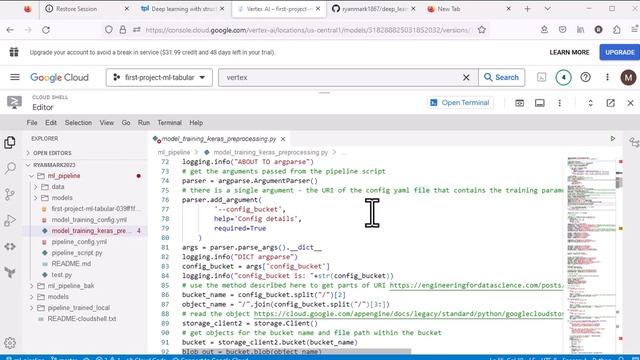Open the Help menu
The width and height of the screenshot is (640, 360).
coord(196,122)
